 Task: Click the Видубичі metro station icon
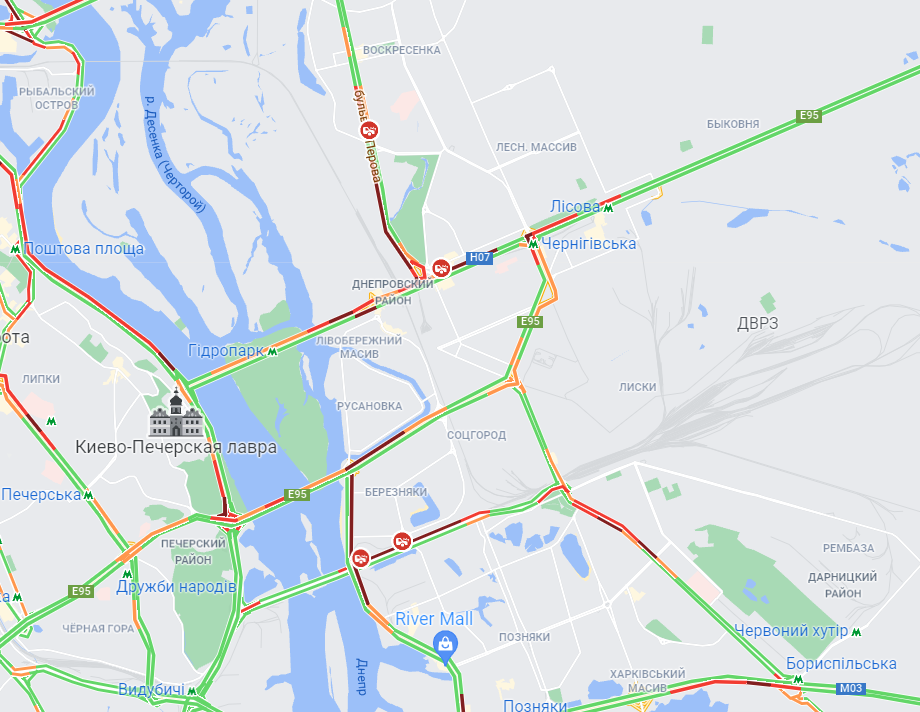[x=191, y=691]
